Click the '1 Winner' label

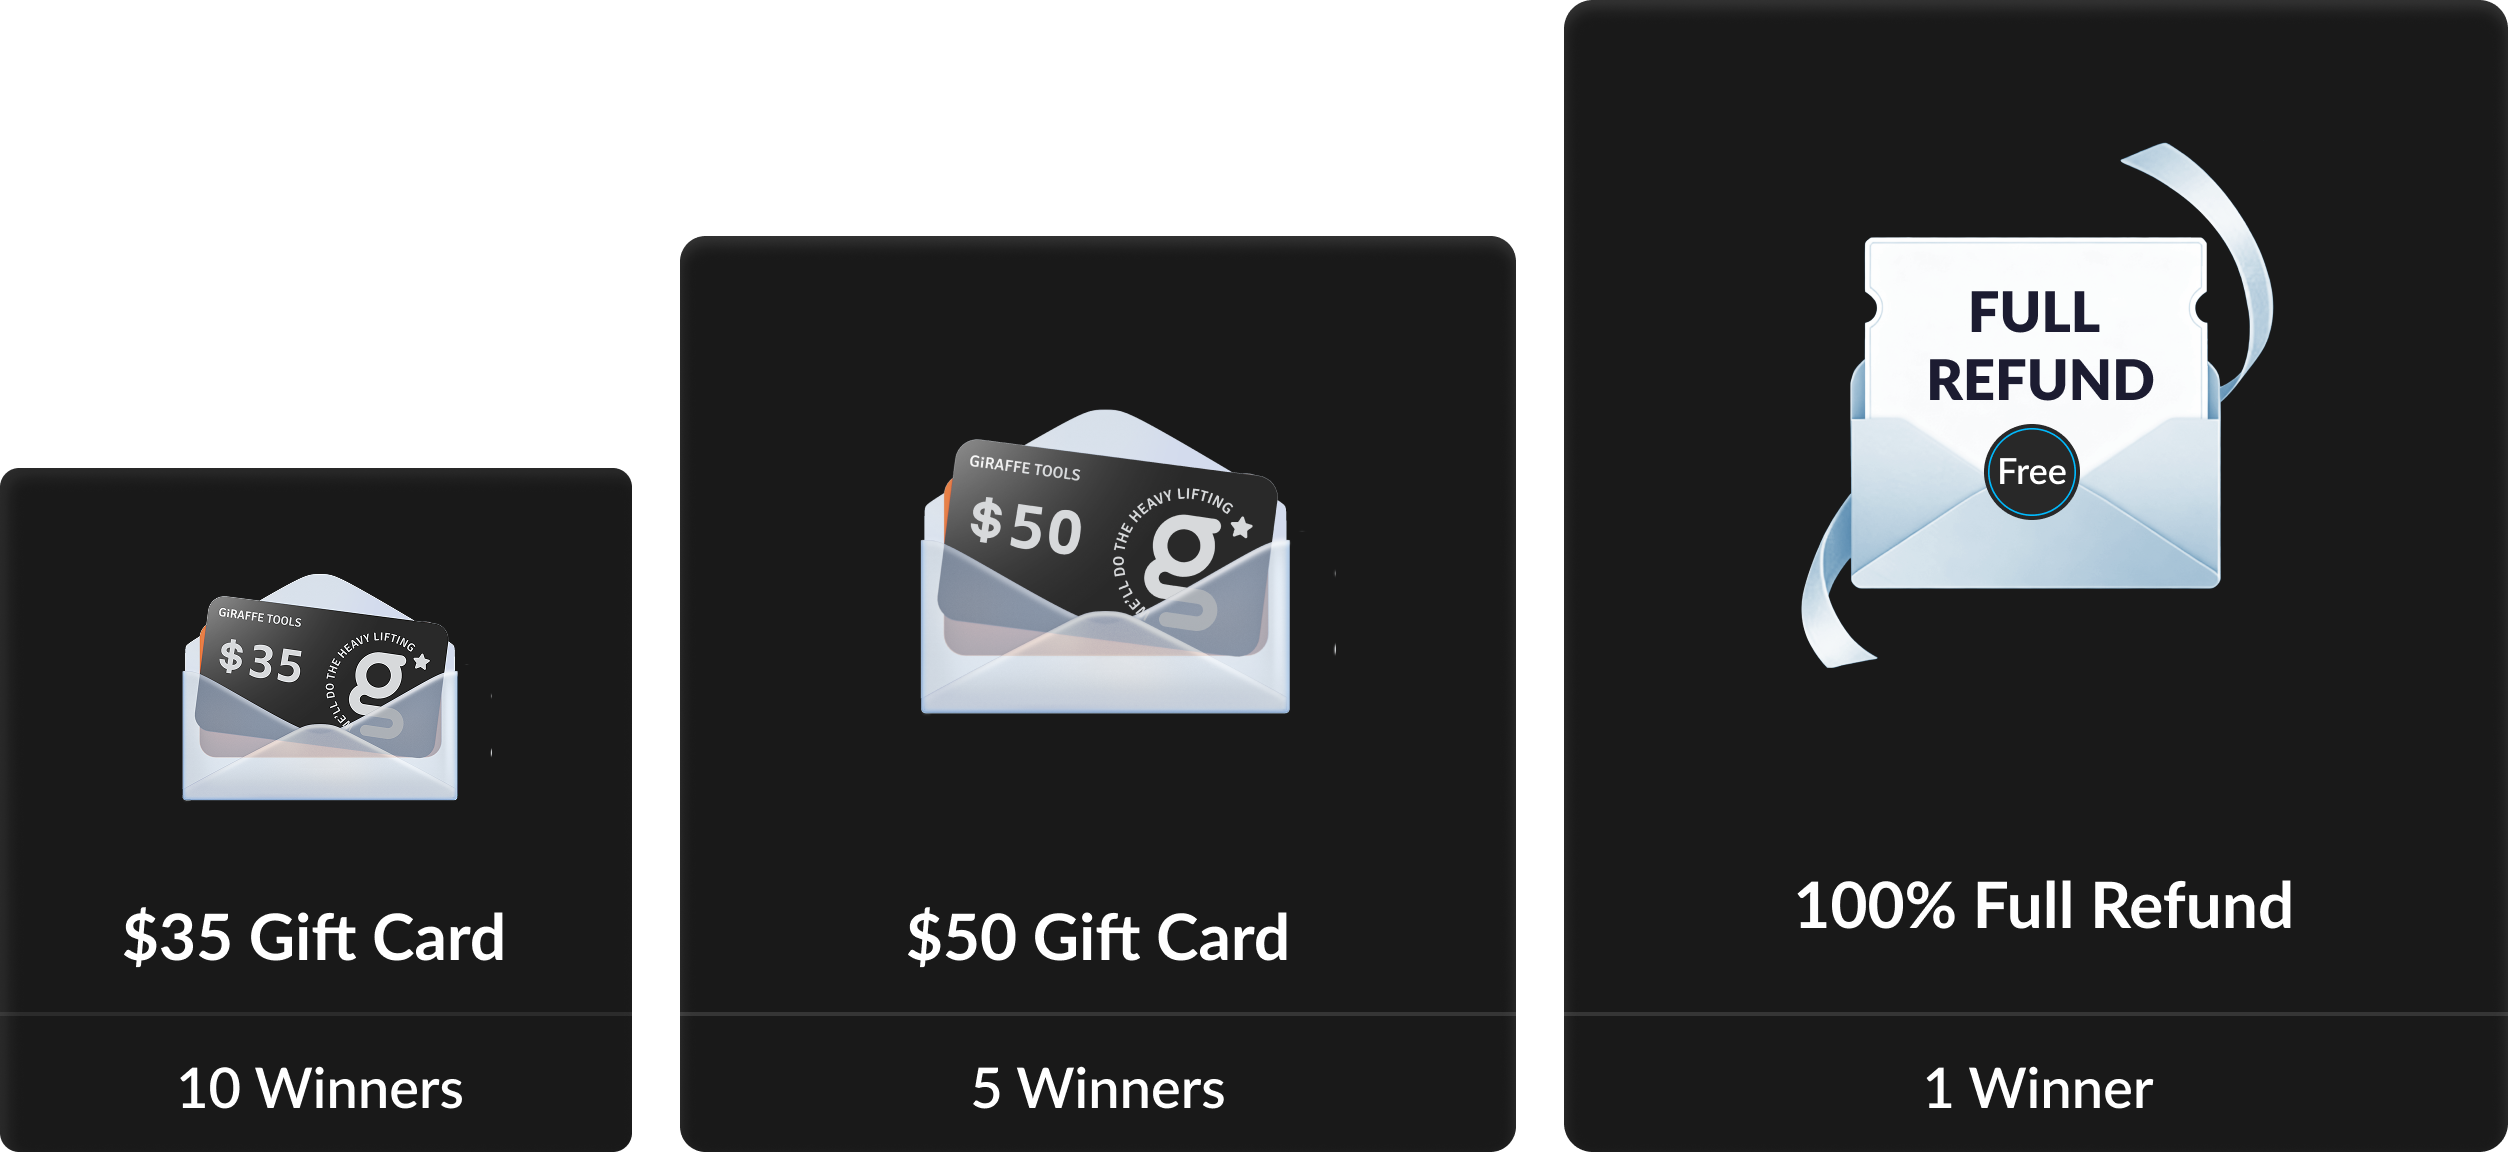[2038, 1088]
